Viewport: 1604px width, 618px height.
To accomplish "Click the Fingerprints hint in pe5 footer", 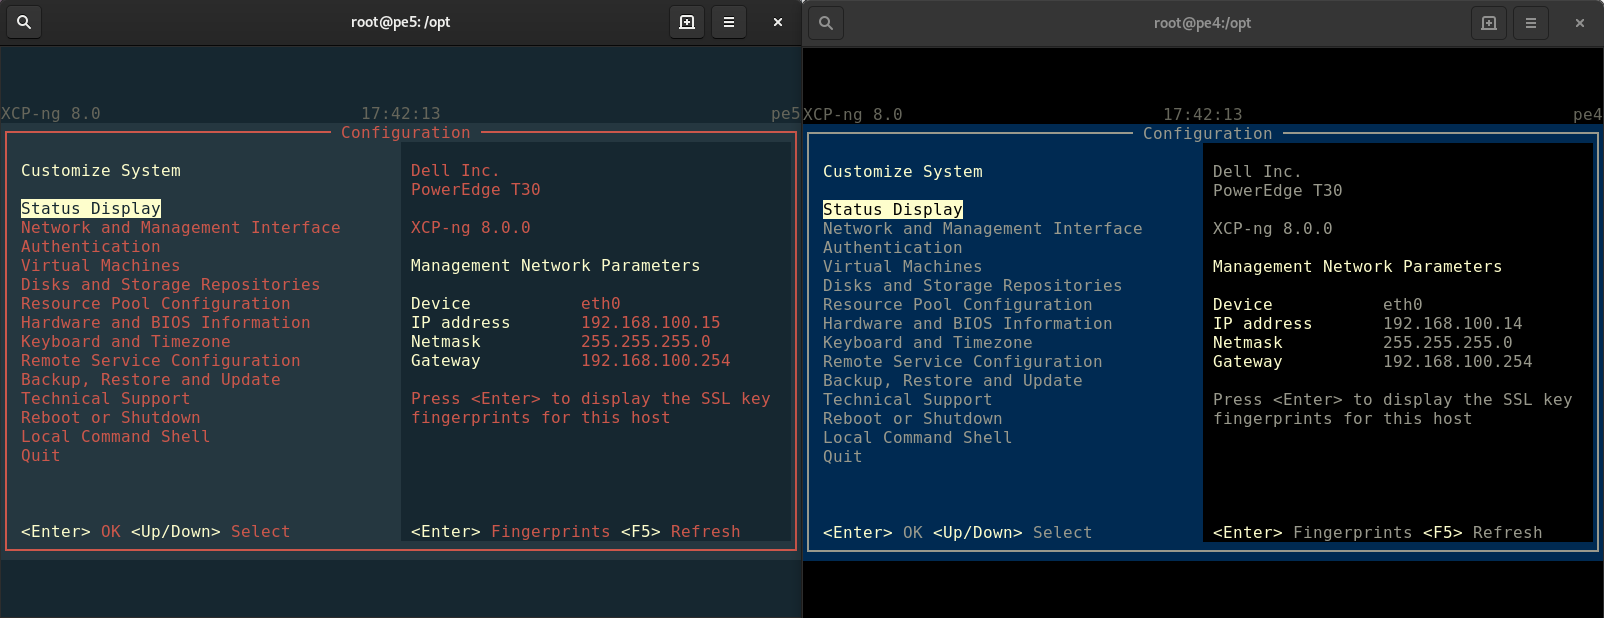I will tap(551, 531).
